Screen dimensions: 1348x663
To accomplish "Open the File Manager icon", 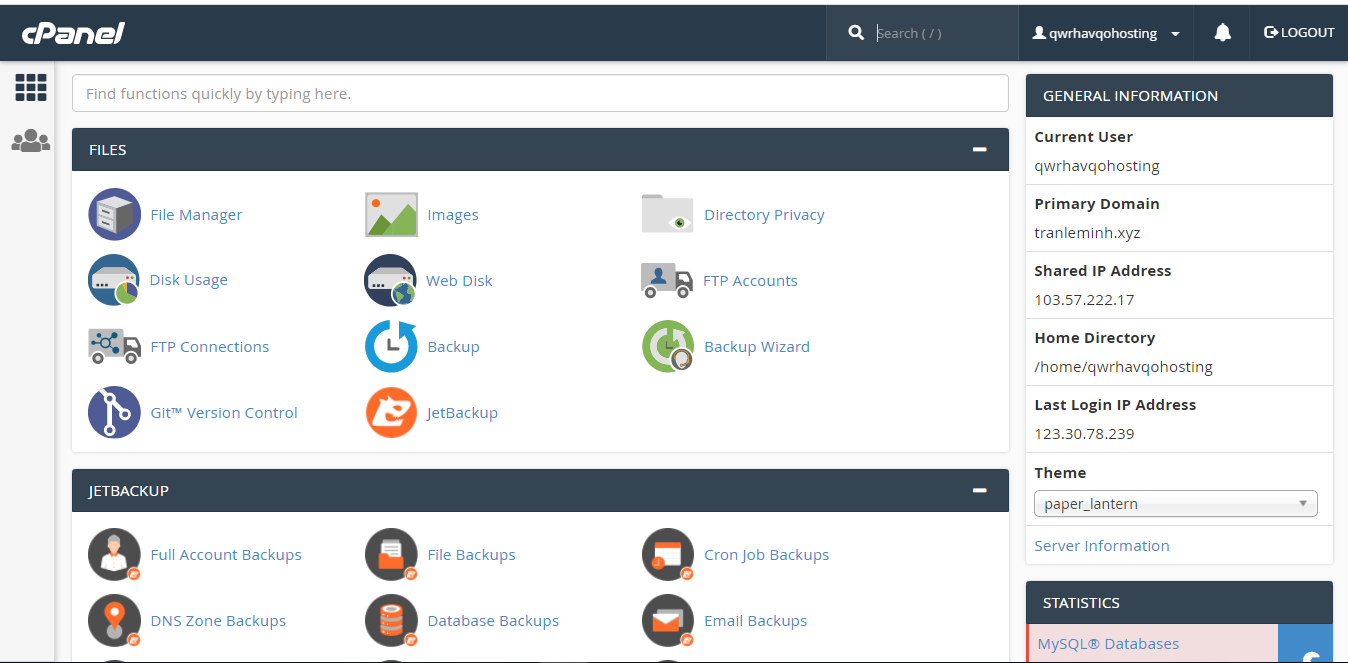I will point(114,214).
